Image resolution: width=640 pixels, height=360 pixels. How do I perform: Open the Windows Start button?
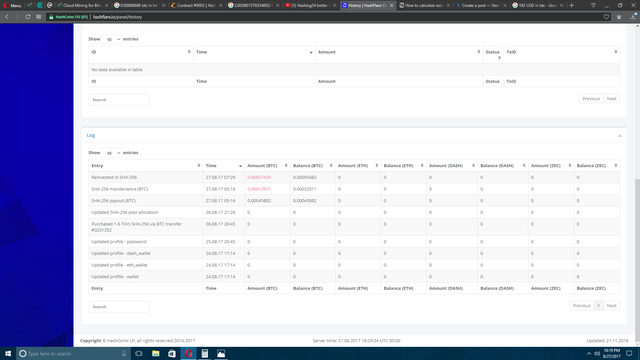(8, 353)
